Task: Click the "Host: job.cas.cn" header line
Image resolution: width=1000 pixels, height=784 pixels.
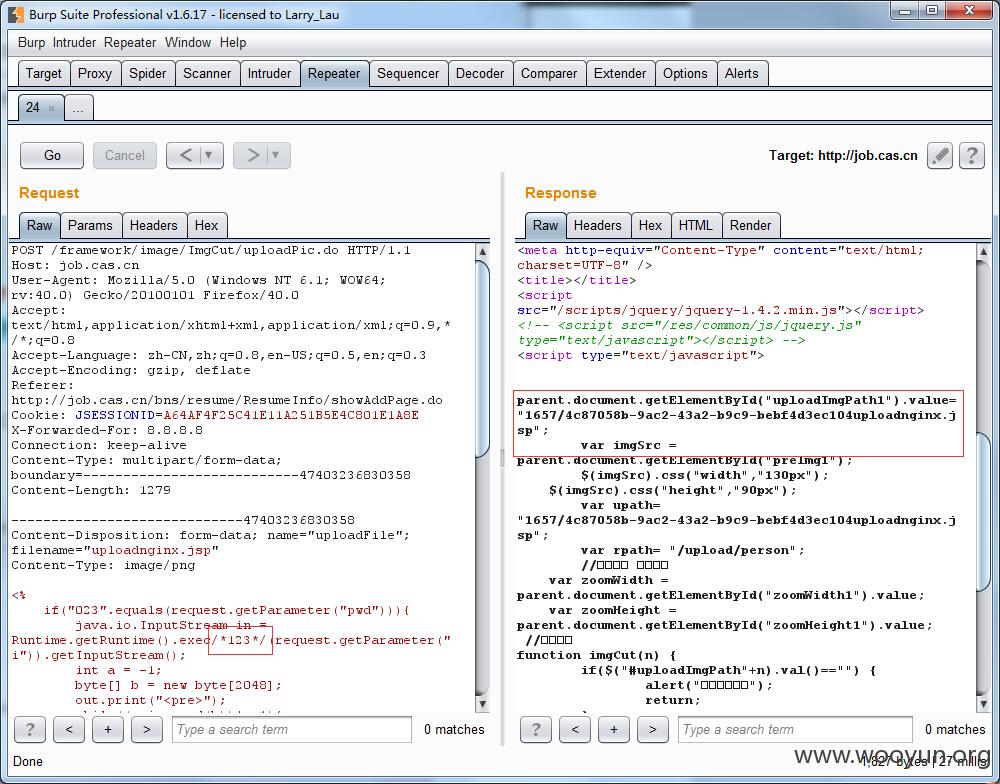Action: (x=75, y=265)
